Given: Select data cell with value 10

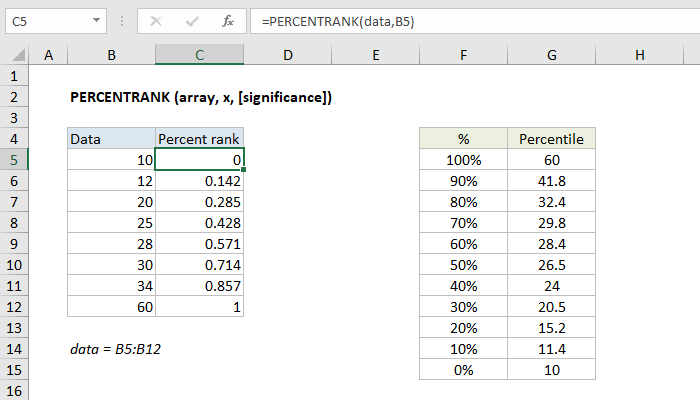Looking at the screenshot, I should click(112, 160).
